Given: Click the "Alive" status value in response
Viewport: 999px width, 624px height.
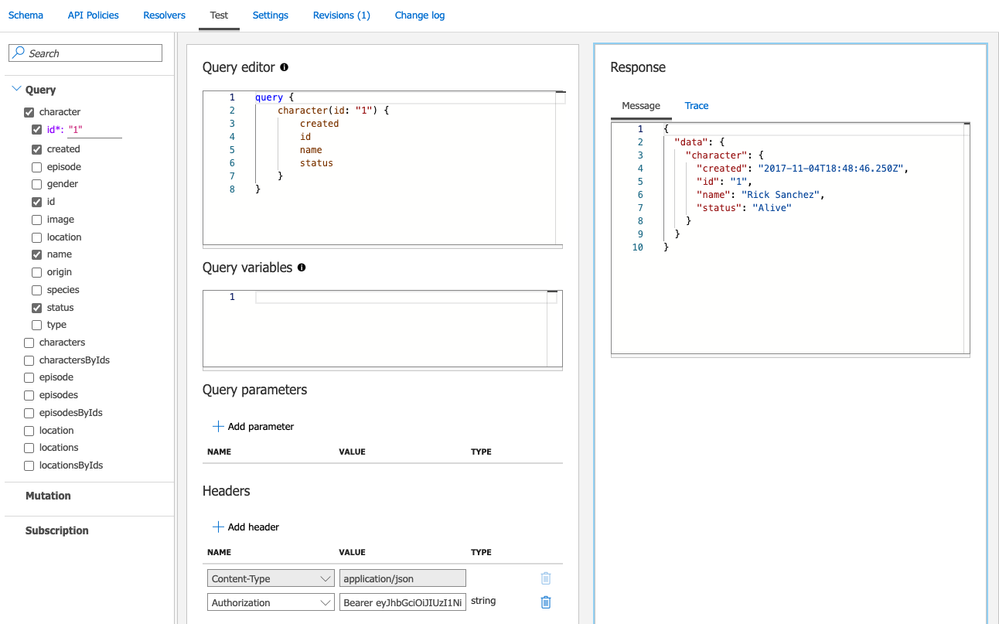Looking at the screenshot, I should click(x=772, y=208).
